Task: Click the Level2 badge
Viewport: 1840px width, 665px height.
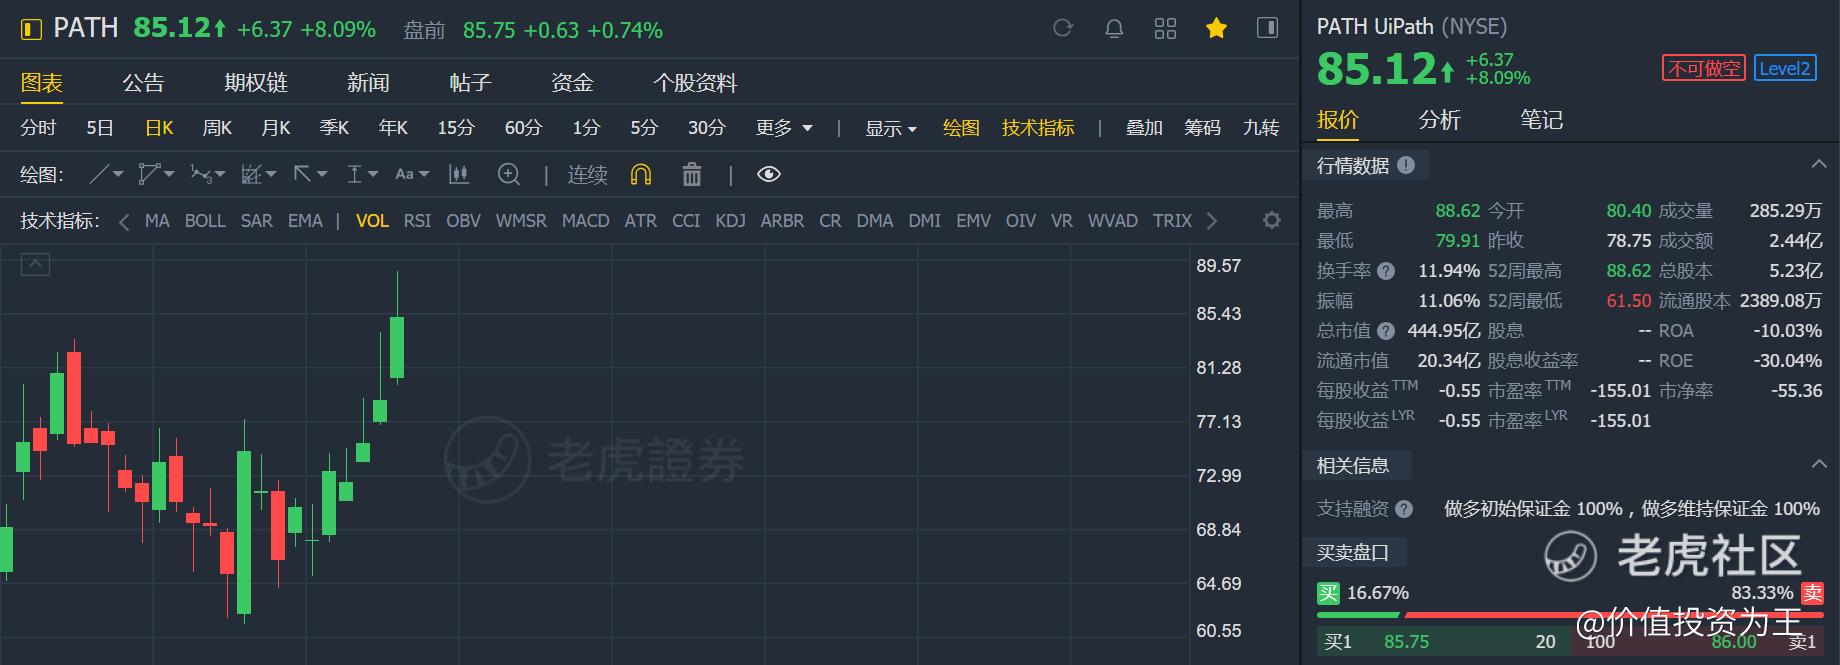Action: [x=1785, y=68]
